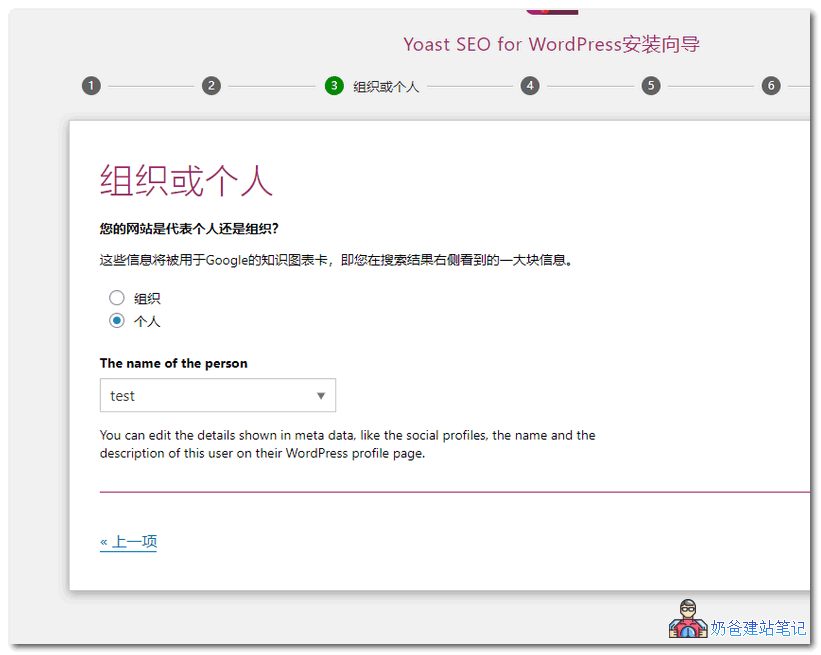Reselect the currently checked 个人 option
The height and width of the screenshot is (655, 821).
116,320
